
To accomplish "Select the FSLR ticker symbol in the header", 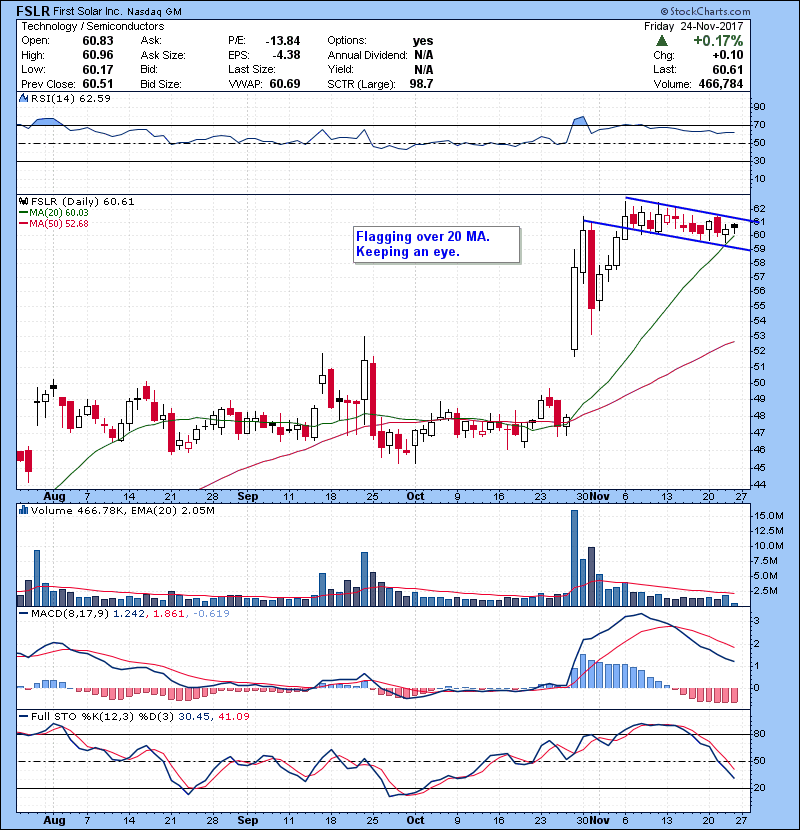I will (x=33, y=11).
